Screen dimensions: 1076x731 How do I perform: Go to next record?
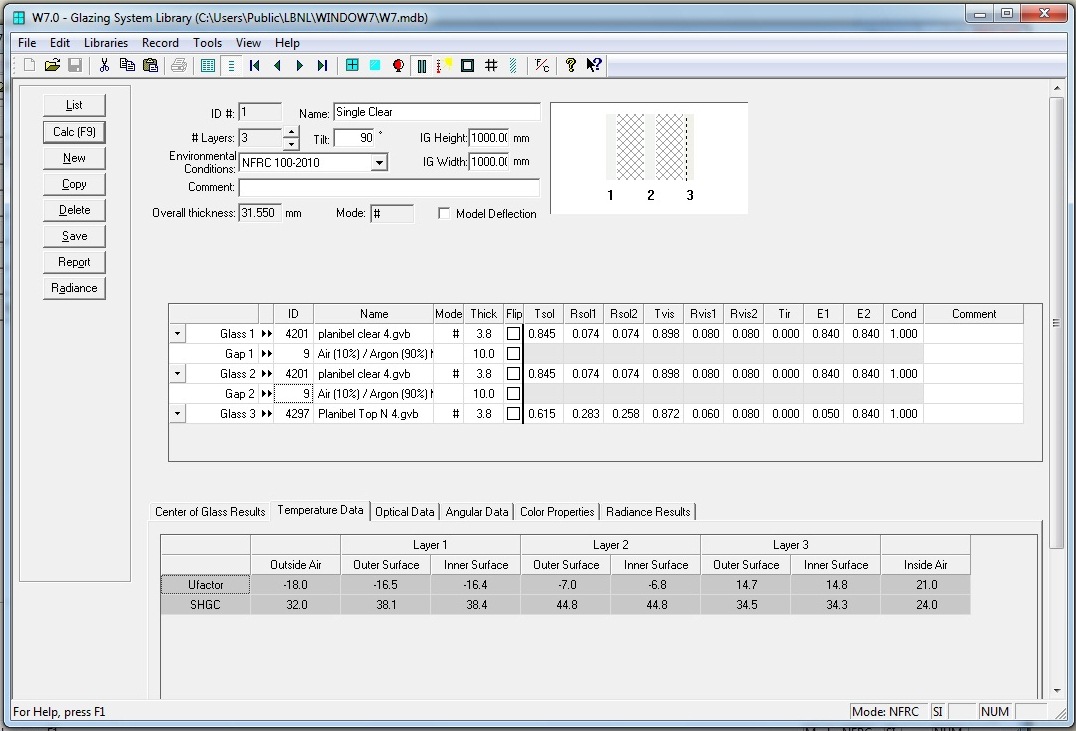point(300,65)
